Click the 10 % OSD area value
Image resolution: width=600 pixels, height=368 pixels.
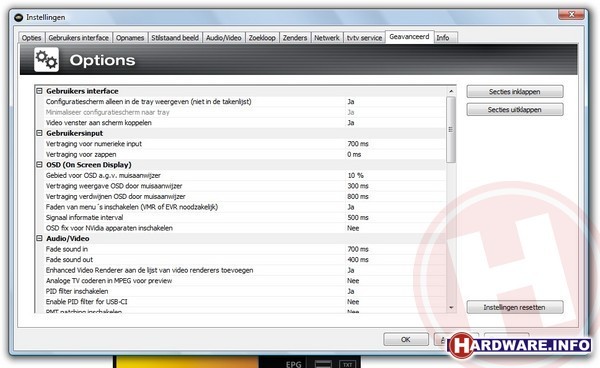point(355,176)
